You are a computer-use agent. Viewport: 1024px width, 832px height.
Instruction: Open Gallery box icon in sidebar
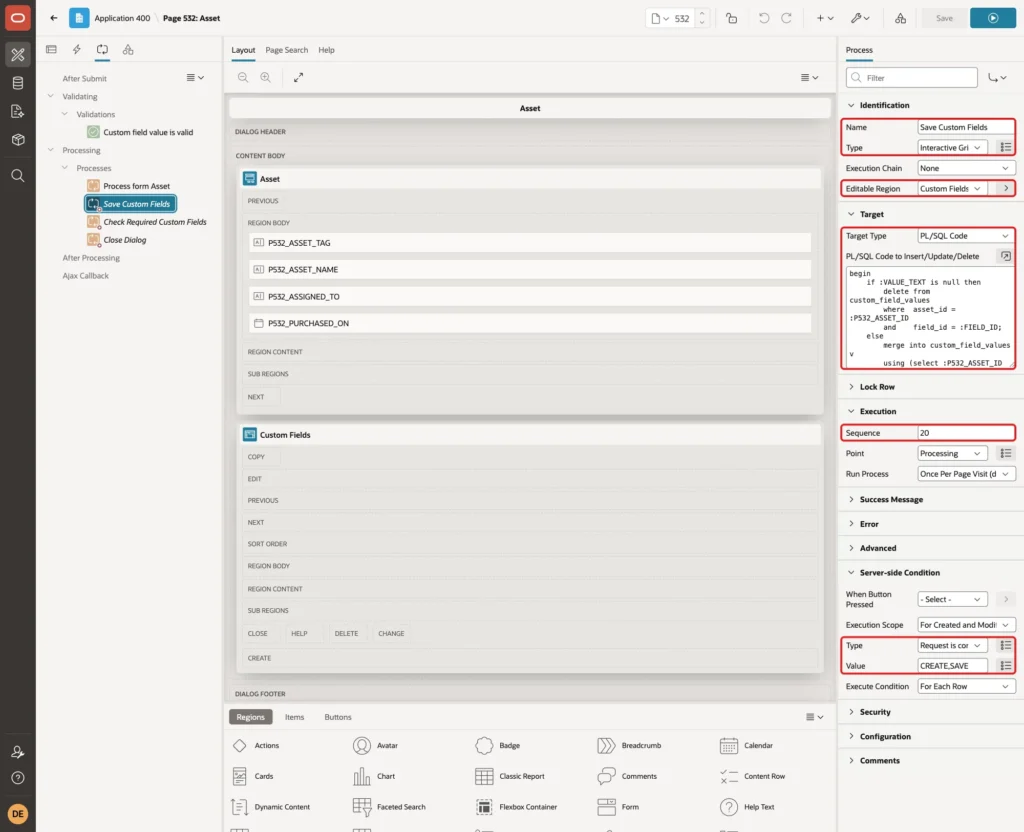[x=18, y=140]
